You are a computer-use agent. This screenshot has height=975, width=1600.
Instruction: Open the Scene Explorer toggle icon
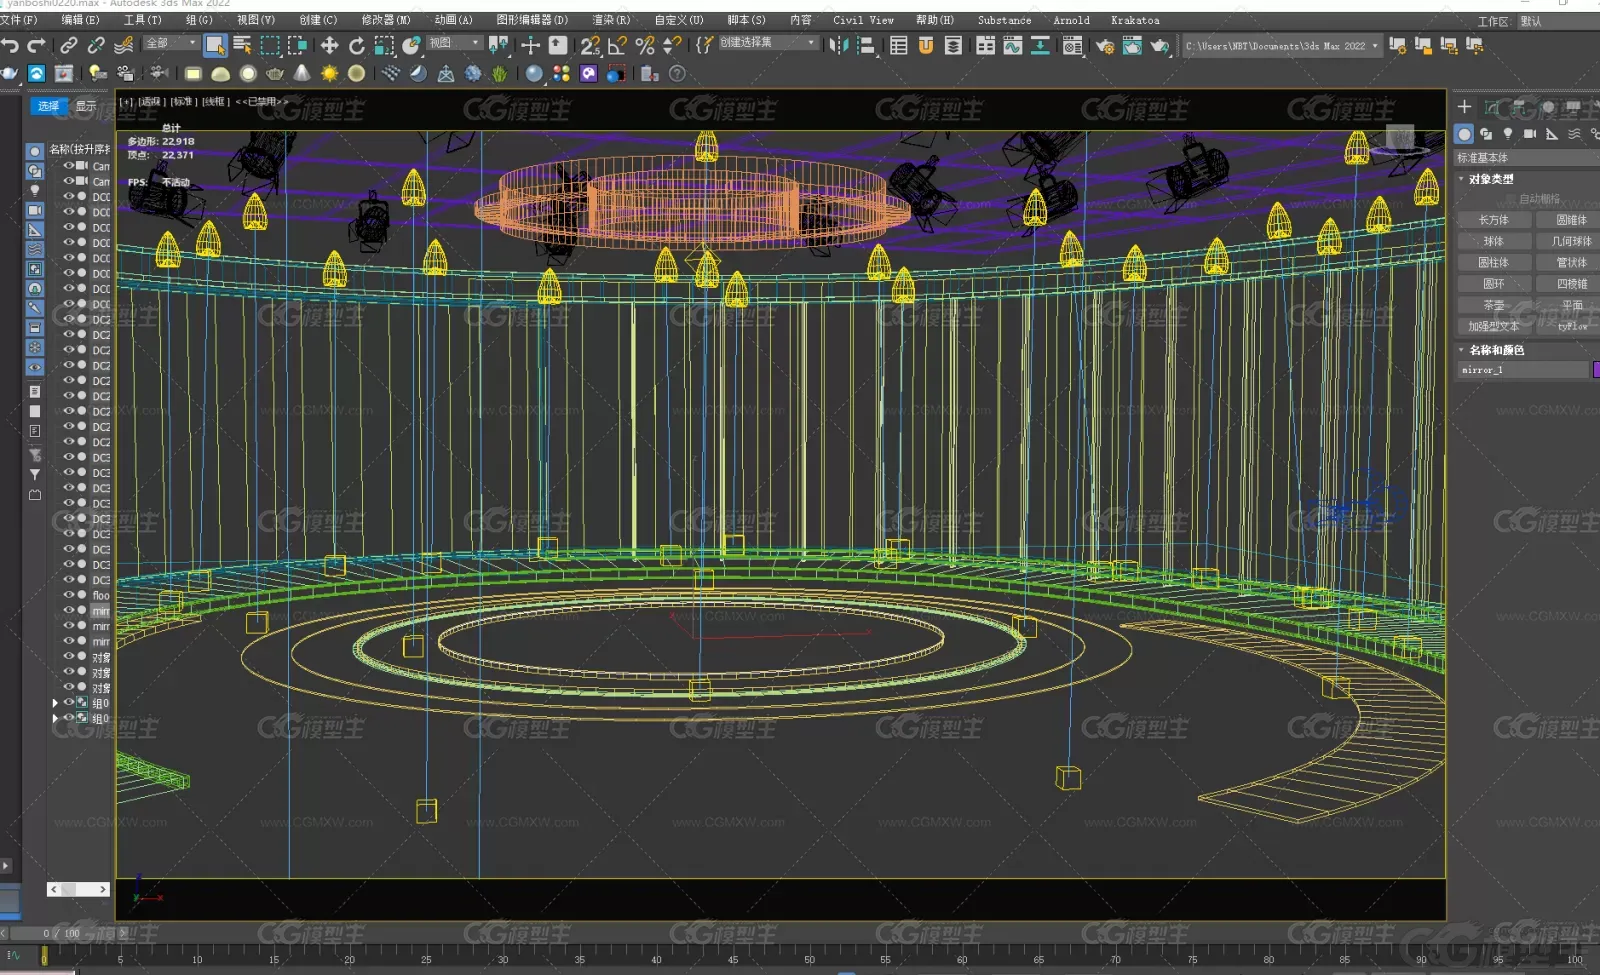click(x=899, y=45)
